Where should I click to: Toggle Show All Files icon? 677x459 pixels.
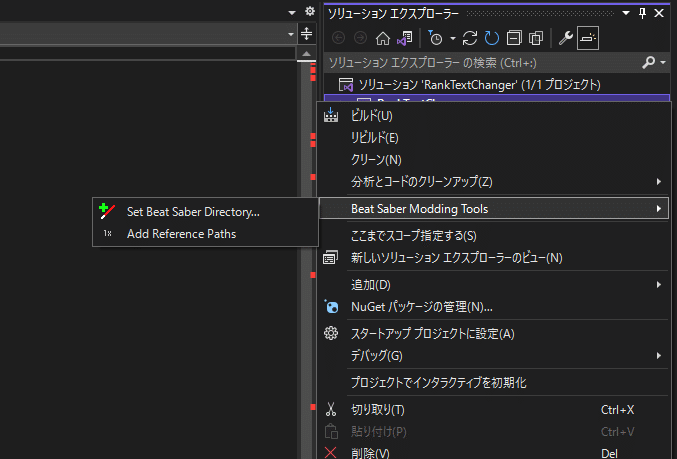coord(536,38)
